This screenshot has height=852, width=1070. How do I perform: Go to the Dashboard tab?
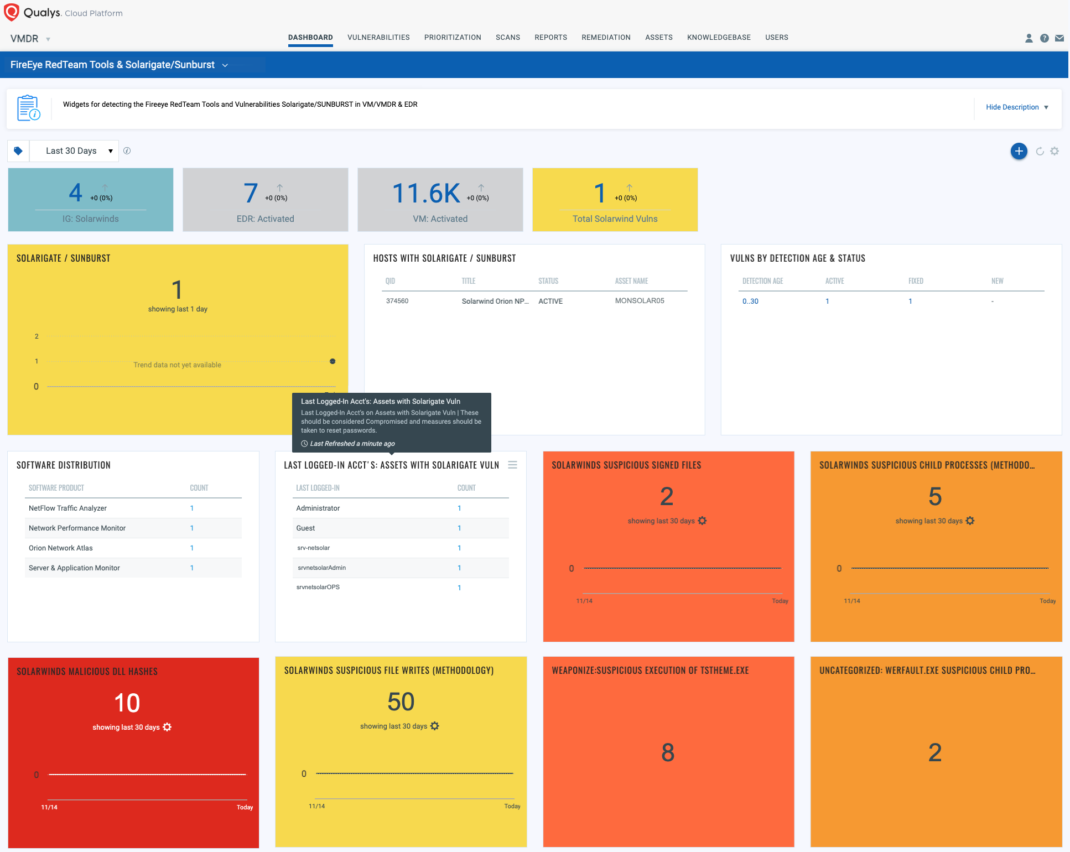tap(310, 38)
